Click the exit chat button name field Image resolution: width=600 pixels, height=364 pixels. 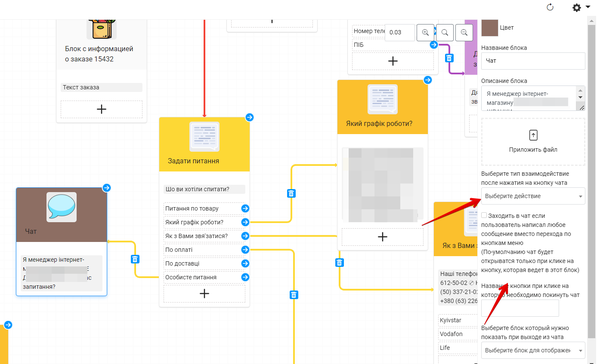[520, 308]
